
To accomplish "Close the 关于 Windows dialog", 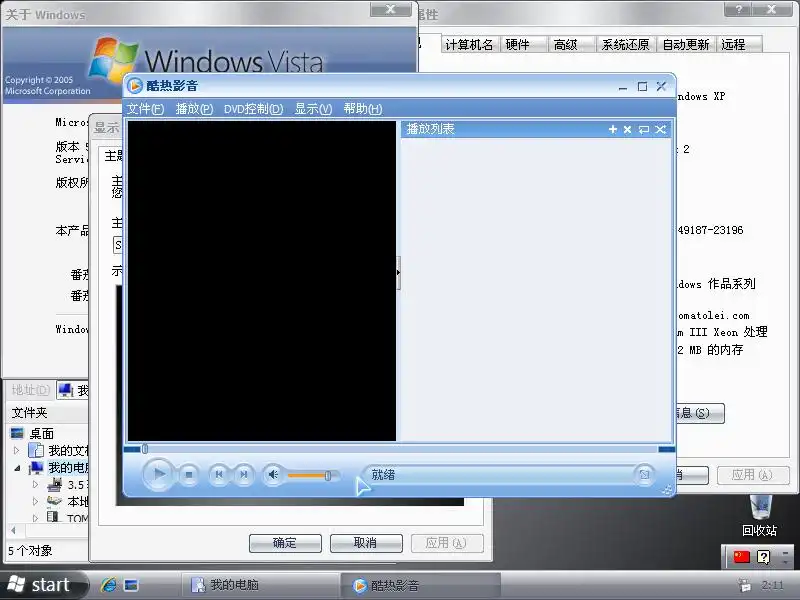I will pos(390,9).
